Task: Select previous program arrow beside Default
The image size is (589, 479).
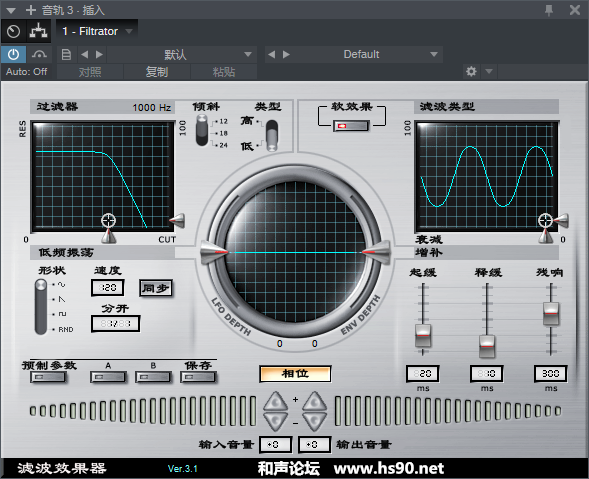Action: (271, 55)
